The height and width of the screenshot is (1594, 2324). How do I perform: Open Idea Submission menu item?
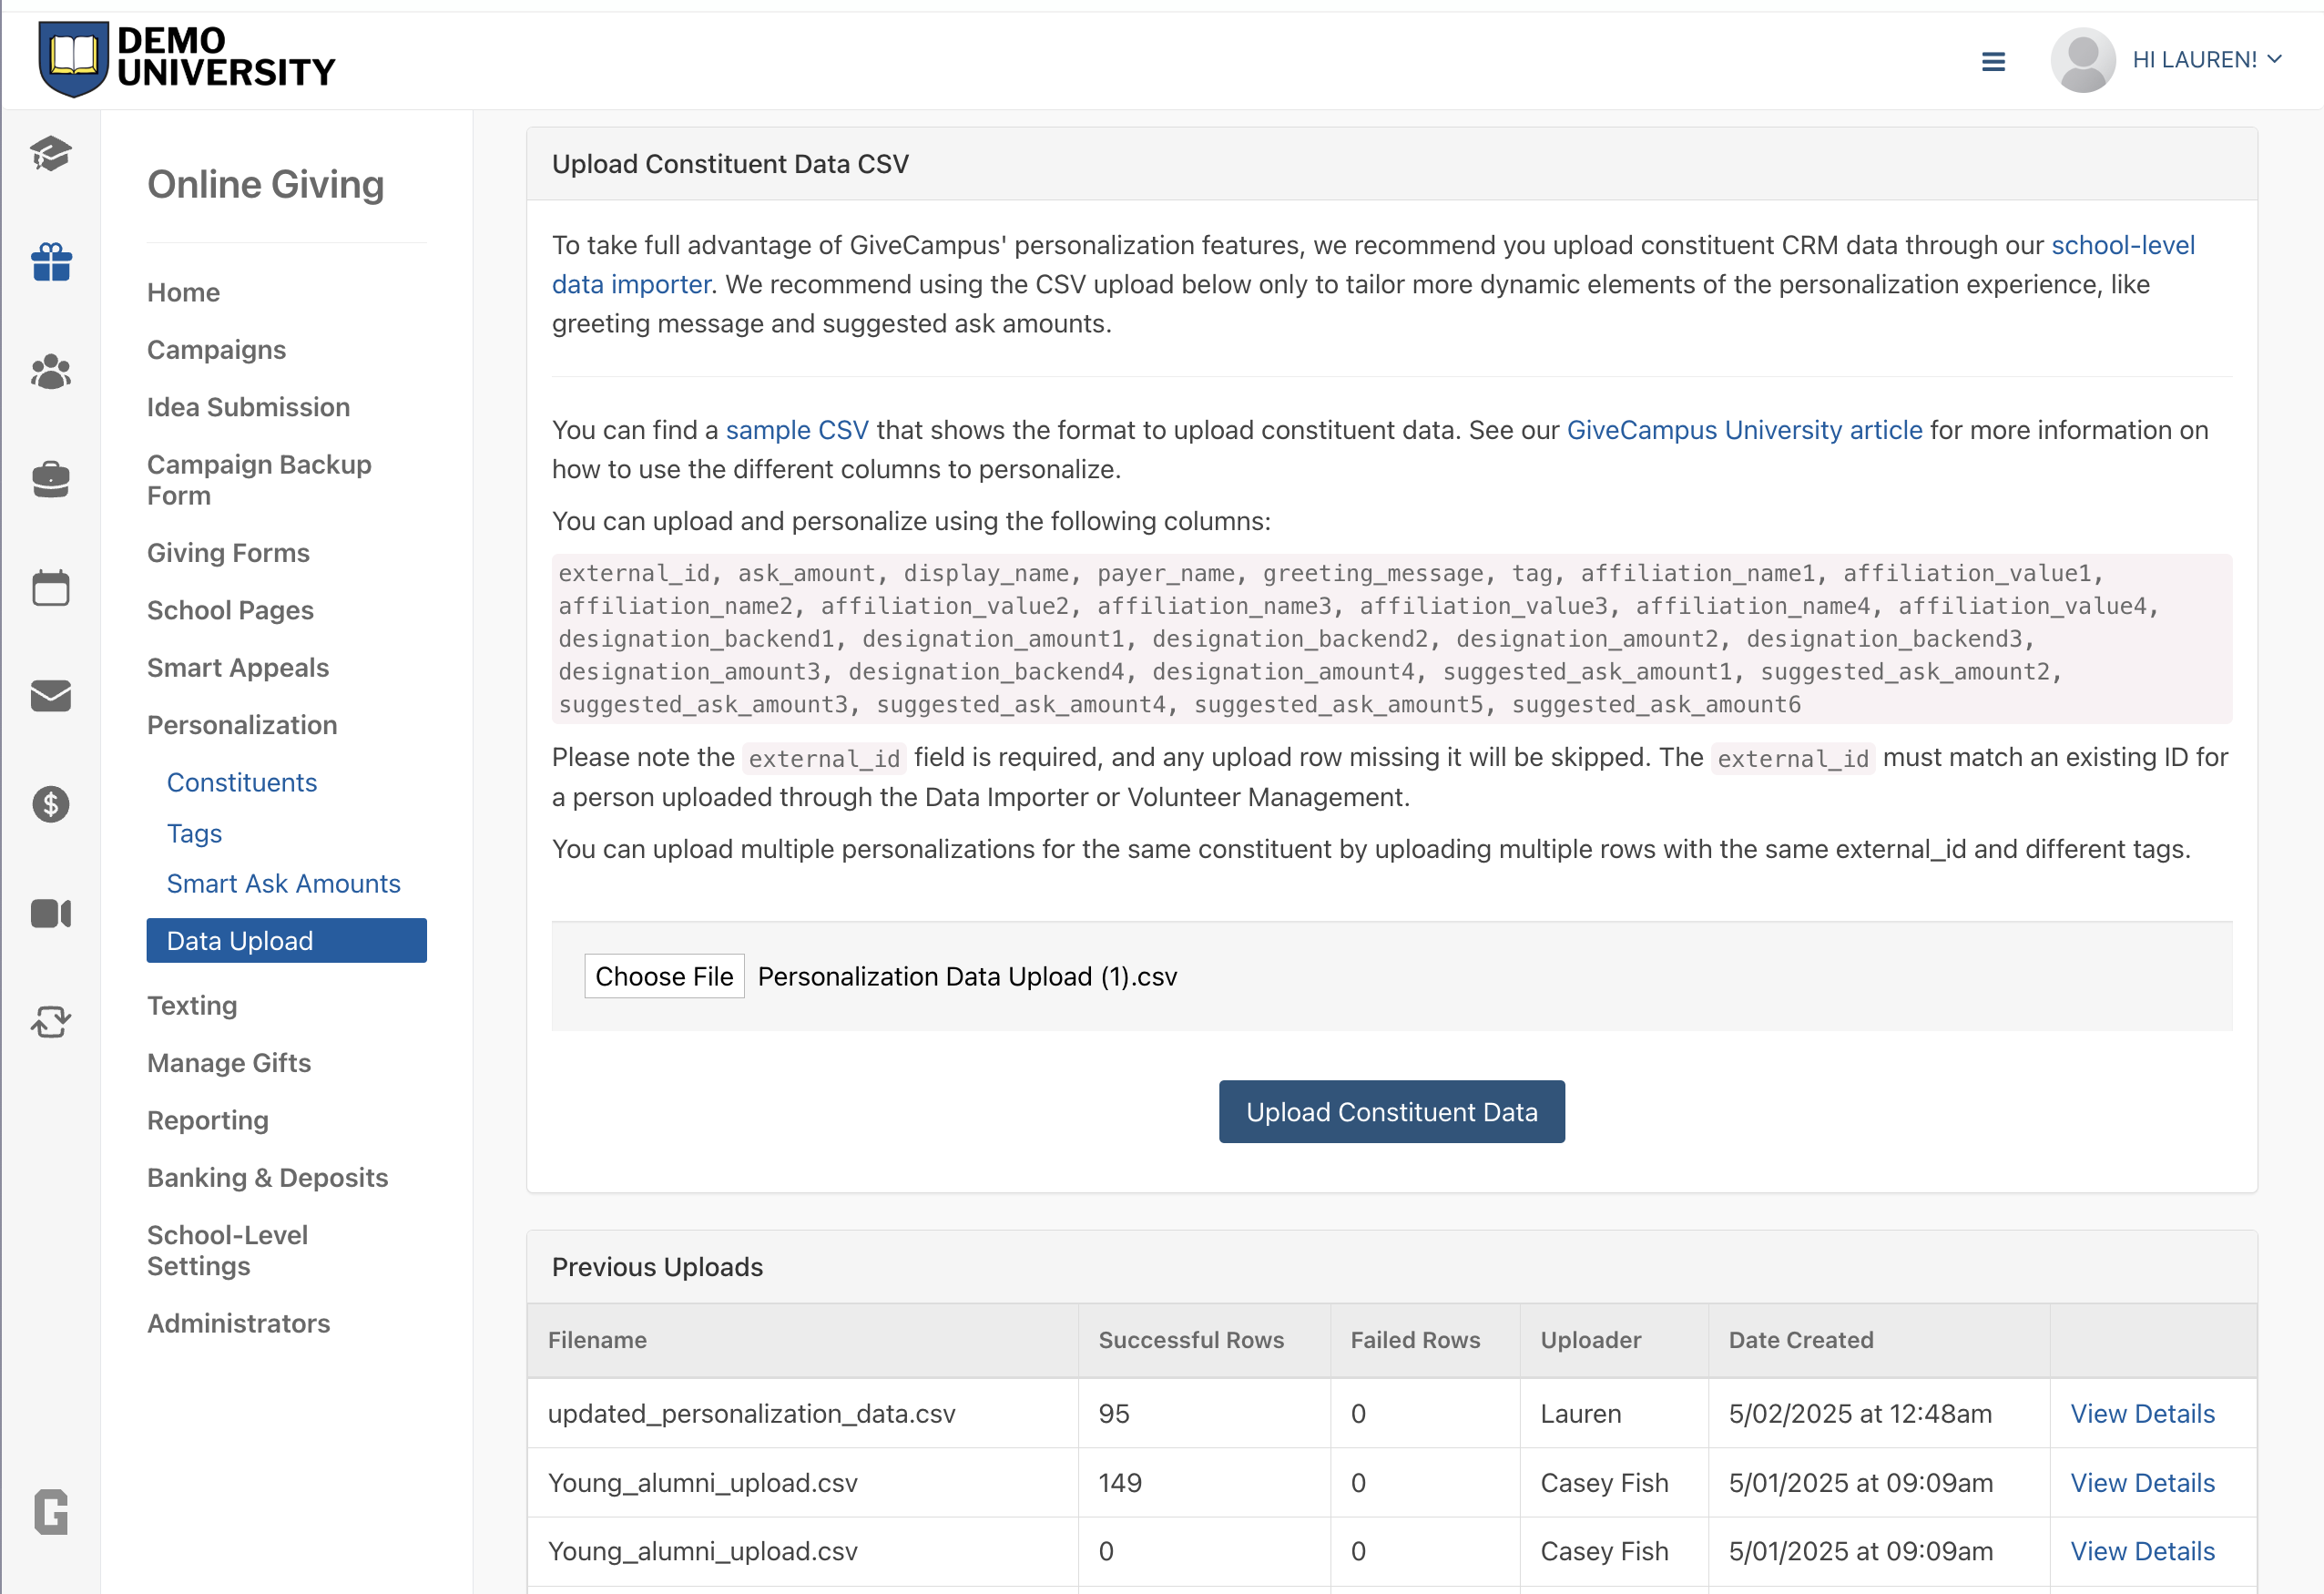[248, 407]
